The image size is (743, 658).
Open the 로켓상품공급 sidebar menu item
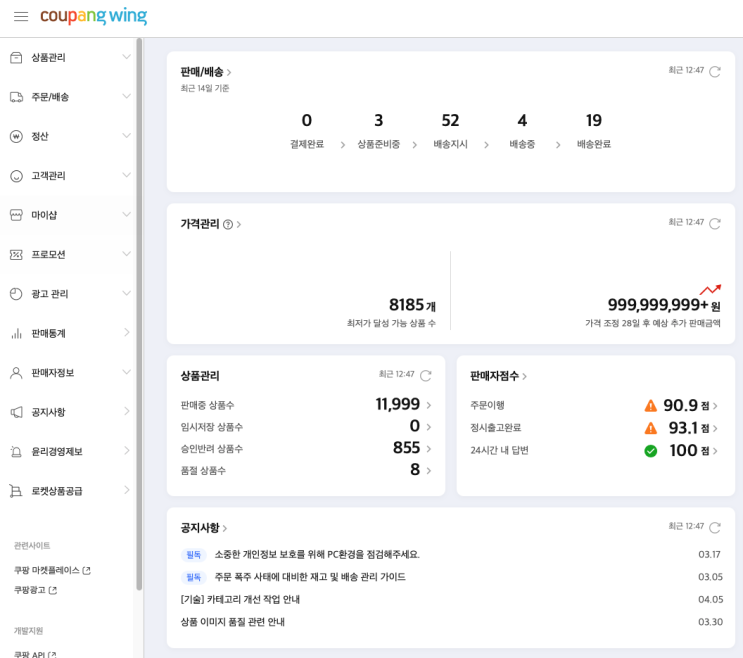click(68, 490)
